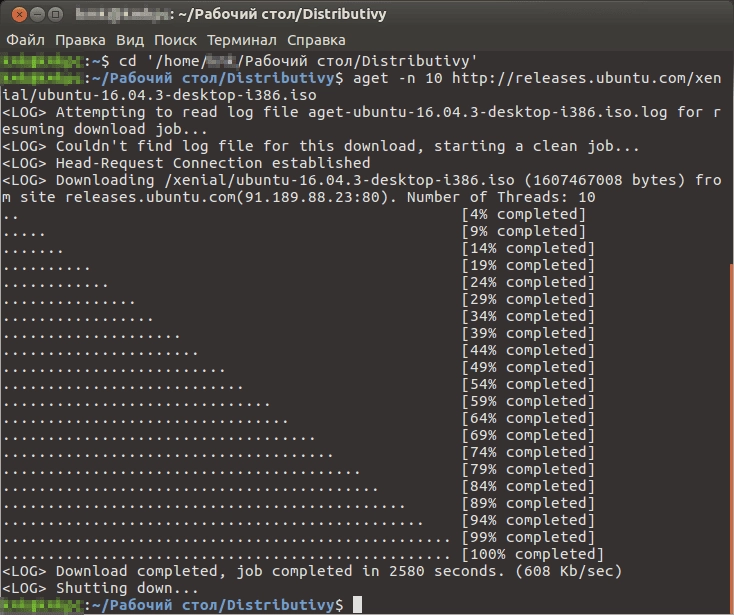Click the '[94% completed]' progress line
This screenshot has height=615, width=734.
point(298,520)
